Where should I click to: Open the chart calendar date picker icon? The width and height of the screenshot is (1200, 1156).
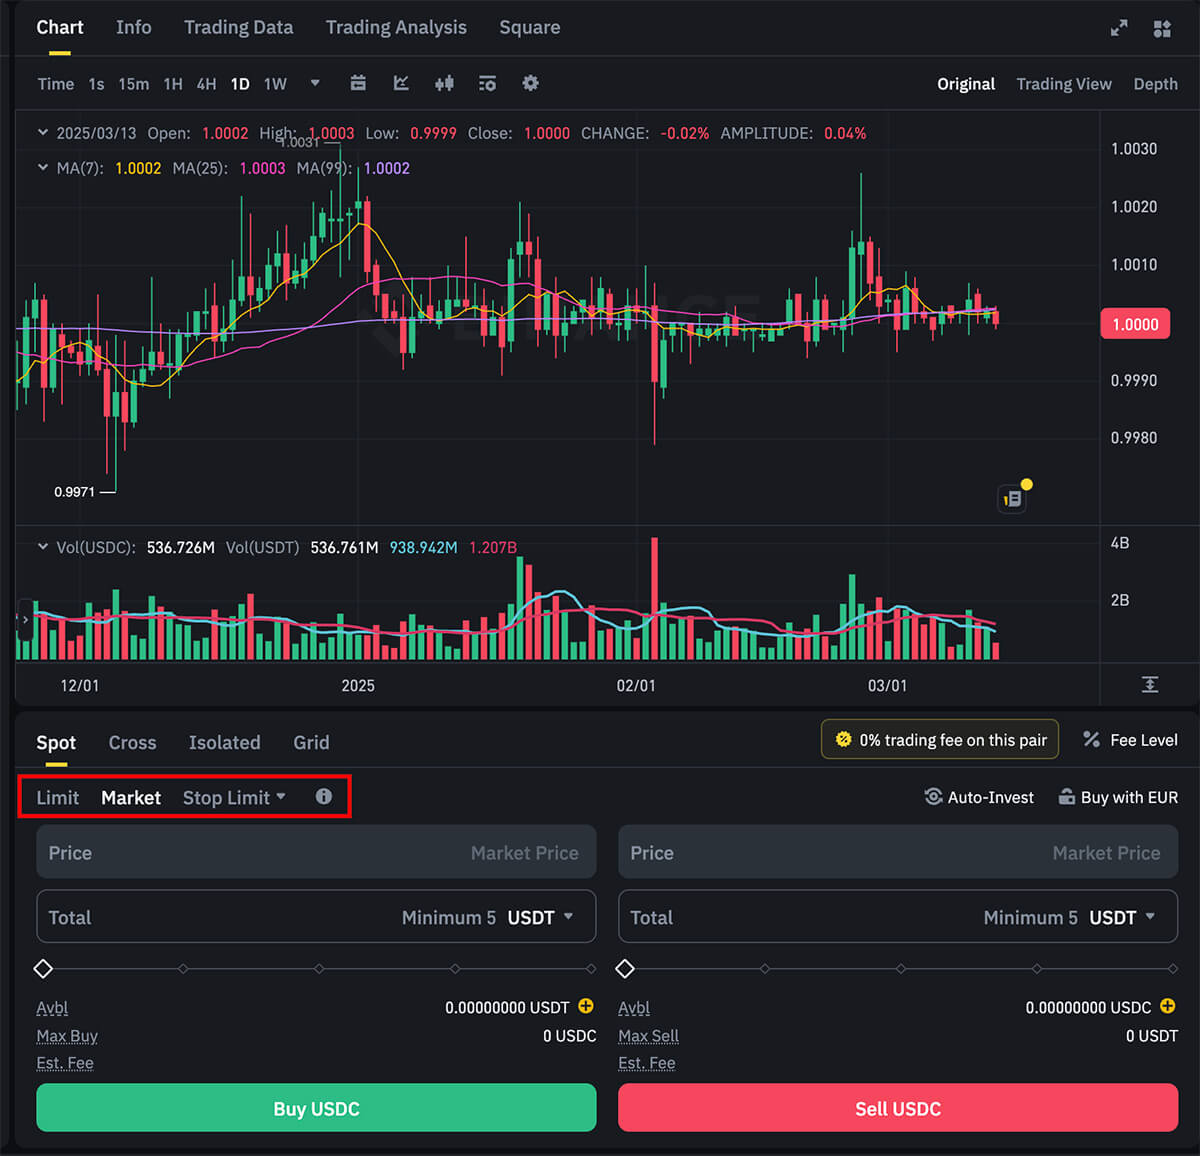pyautogui.click(x=358, y=84)
